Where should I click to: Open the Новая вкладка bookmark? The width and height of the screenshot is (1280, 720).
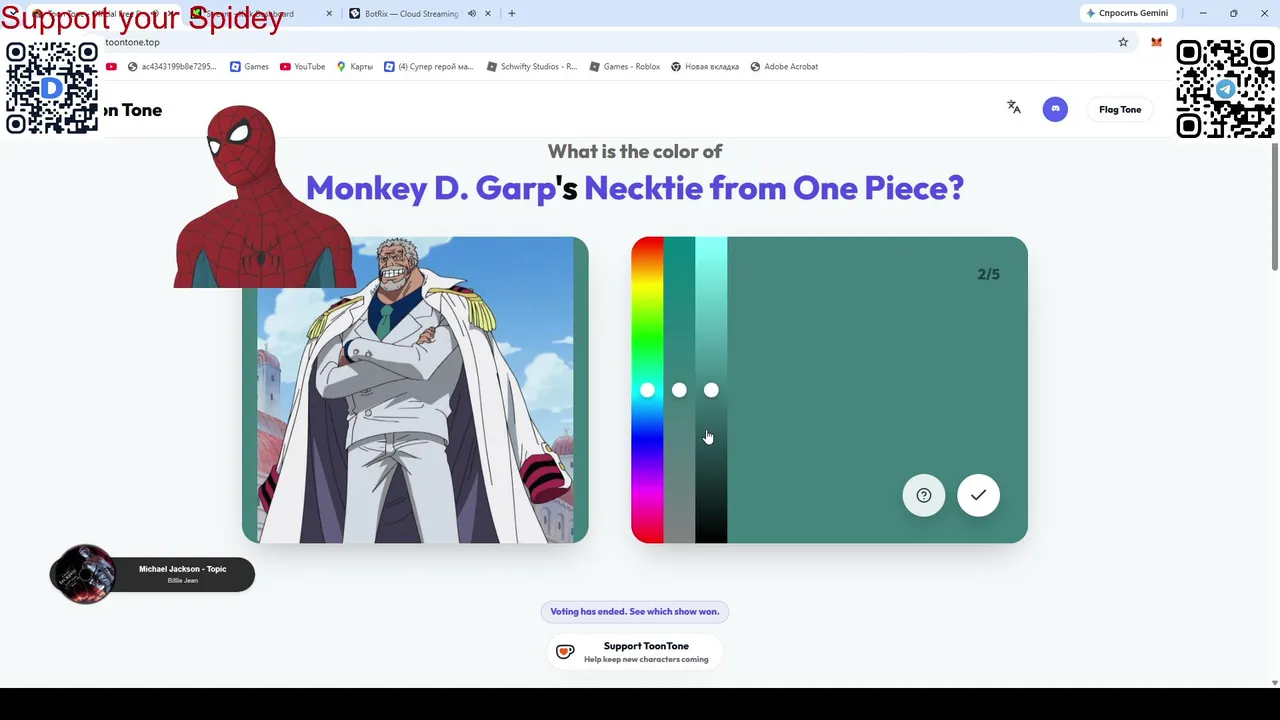pyautogui.click(x=705, y=67)
